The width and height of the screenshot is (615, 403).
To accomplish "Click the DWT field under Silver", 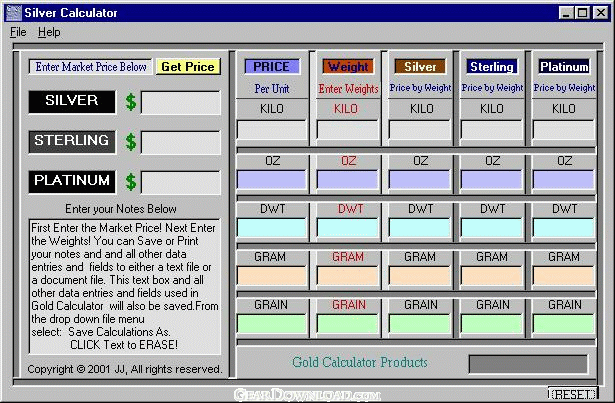I will [420, 228].
